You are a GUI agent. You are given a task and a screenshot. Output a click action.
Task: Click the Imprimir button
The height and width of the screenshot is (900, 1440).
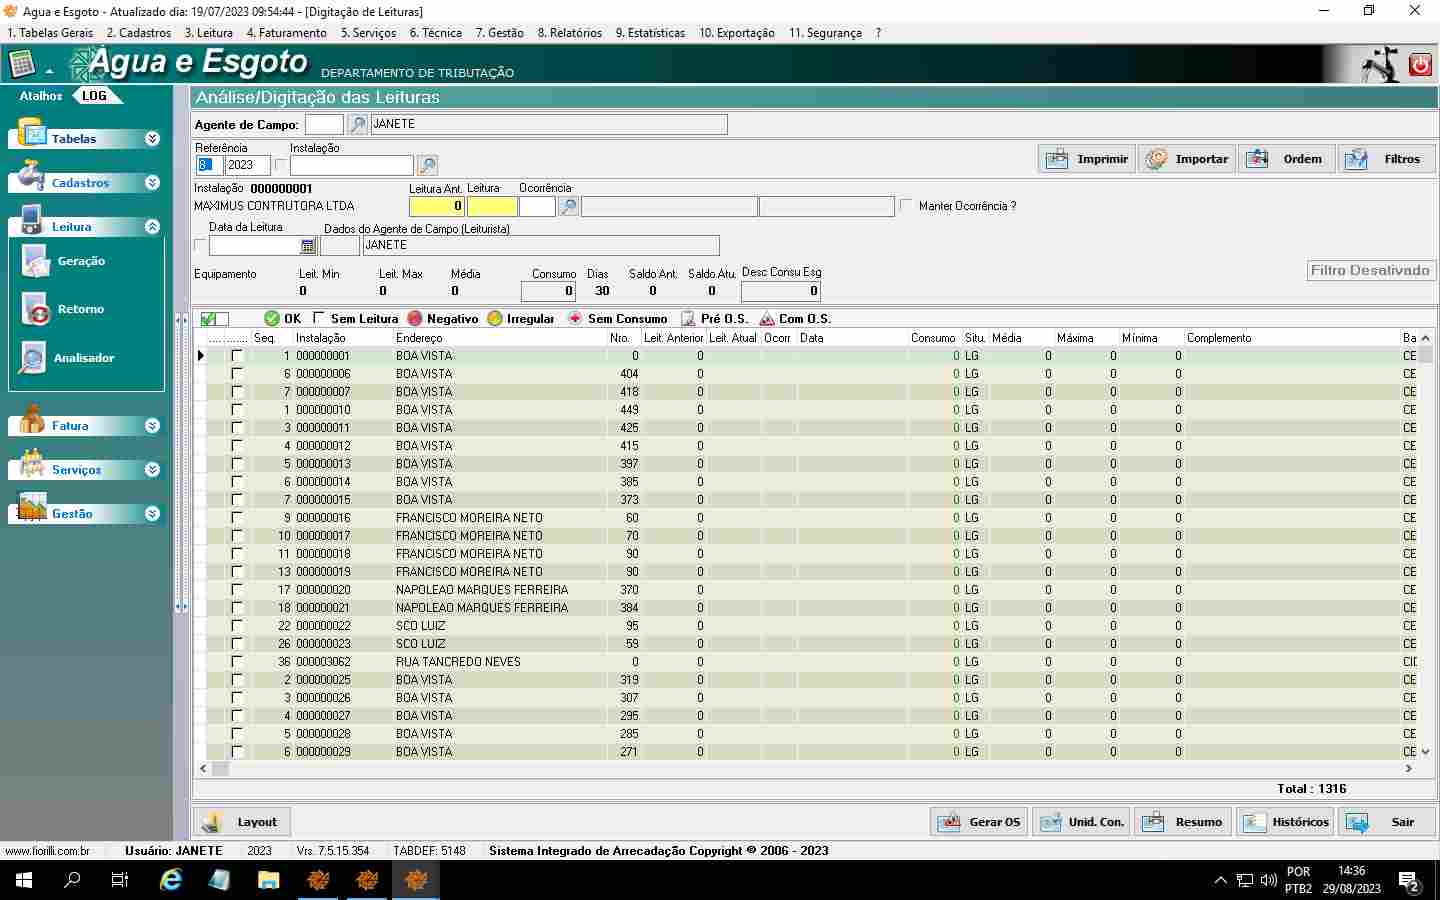(1087, 159)
